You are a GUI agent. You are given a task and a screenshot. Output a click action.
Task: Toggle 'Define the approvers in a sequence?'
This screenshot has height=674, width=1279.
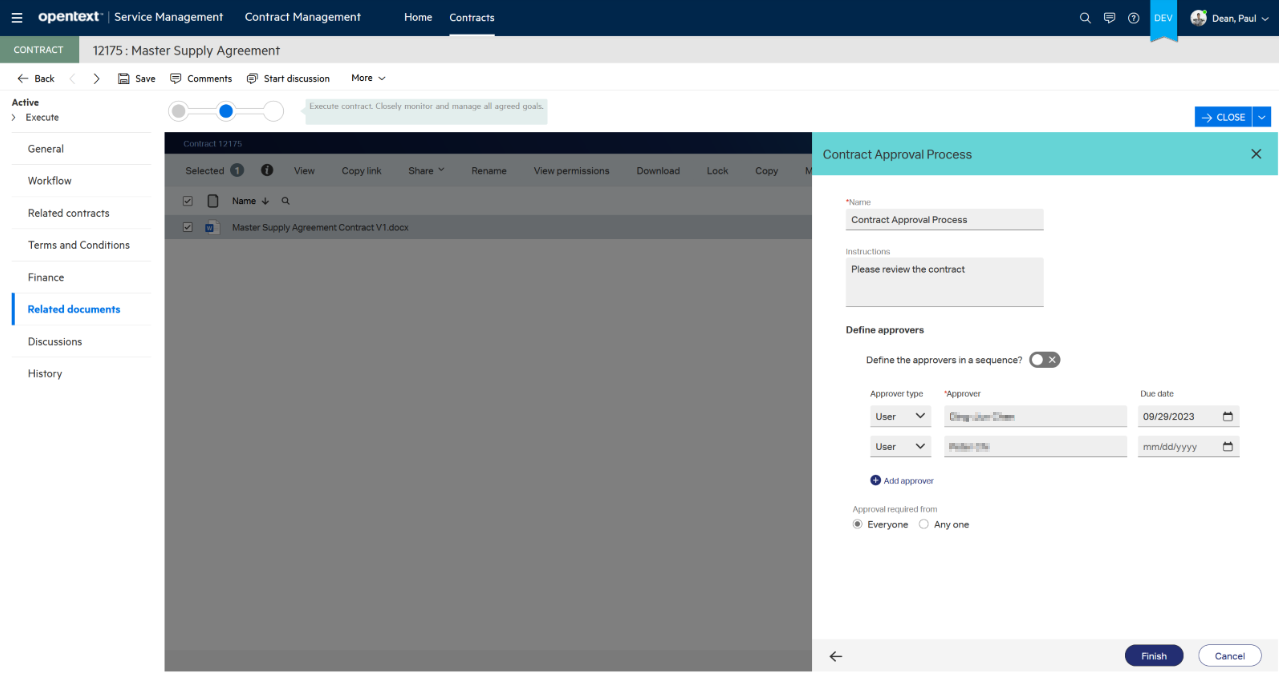[1044, 359]
